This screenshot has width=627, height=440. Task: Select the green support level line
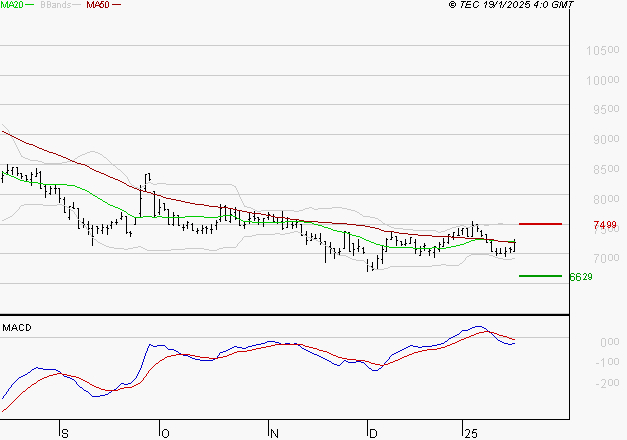click(540, 275)
